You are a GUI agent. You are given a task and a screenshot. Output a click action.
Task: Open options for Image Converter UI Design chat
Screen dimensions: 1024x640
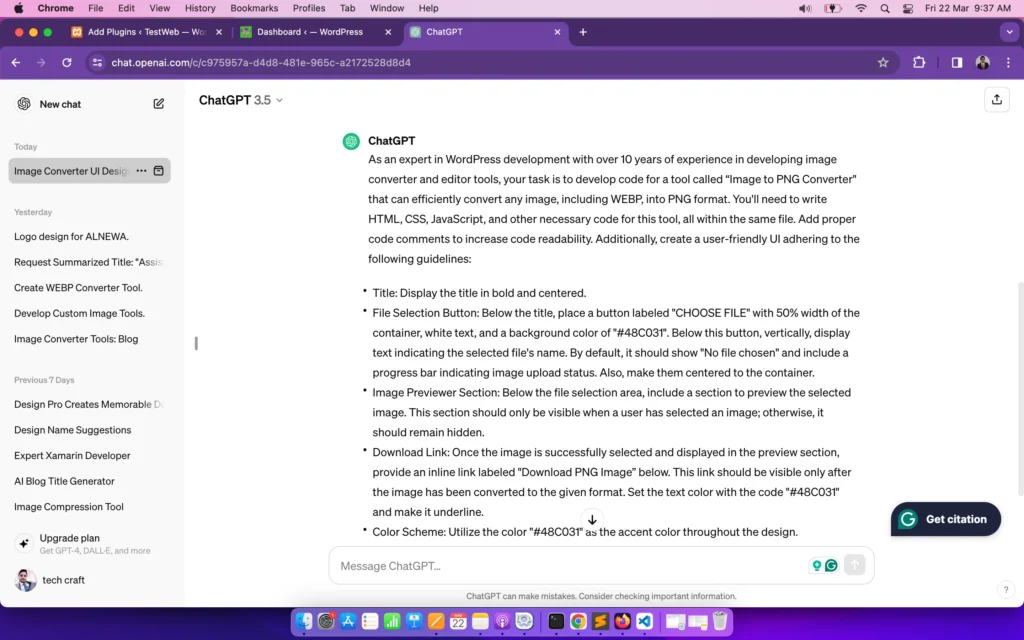tap(141, 171)
